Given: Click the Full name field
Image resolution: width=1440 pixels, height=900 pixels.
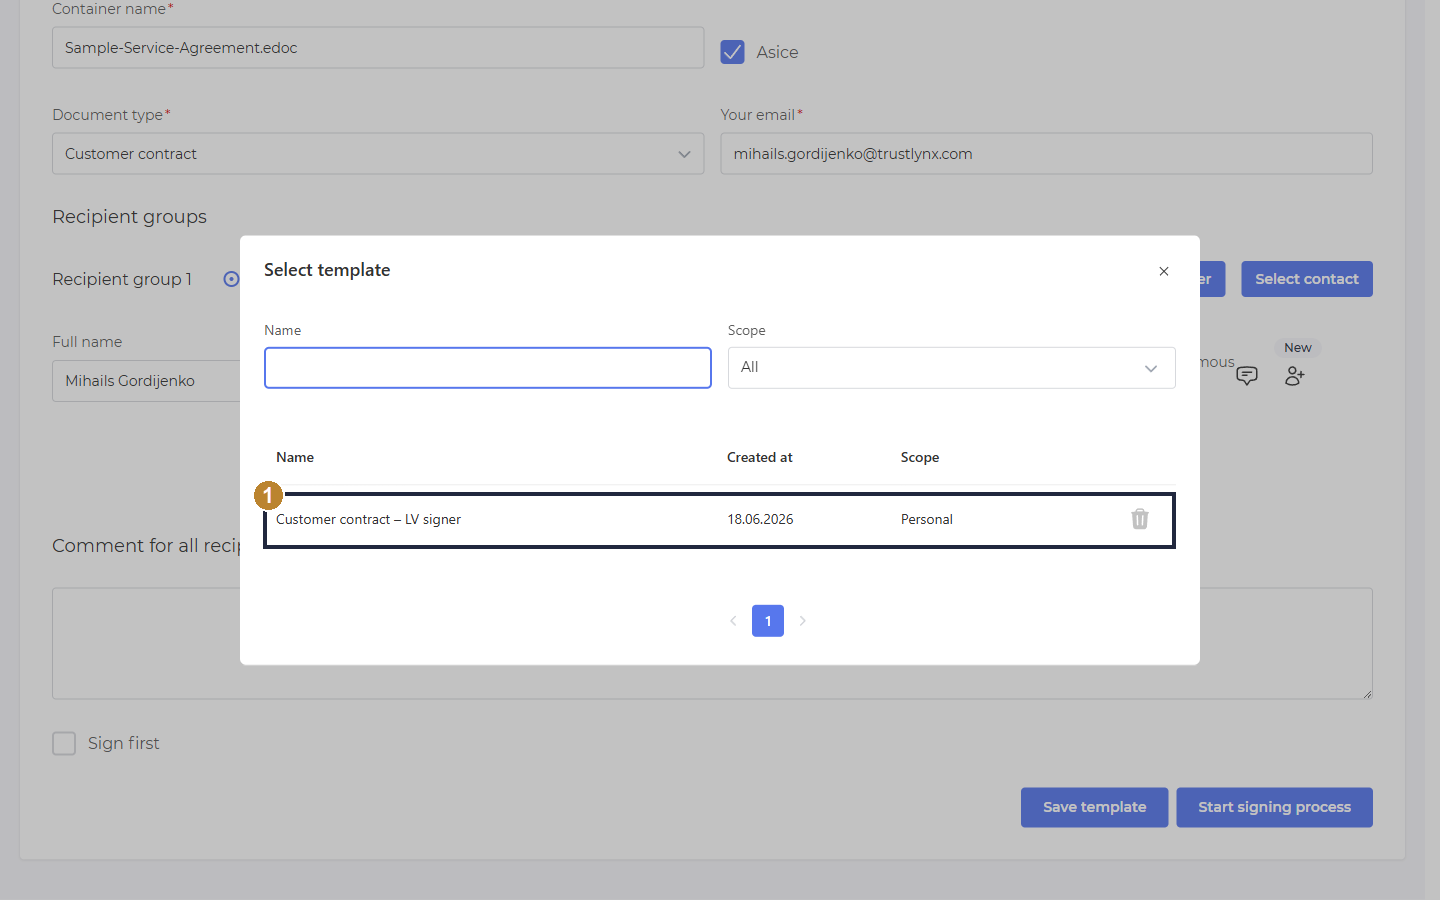Looking at the screenshot, I should (x=146, y=381).
